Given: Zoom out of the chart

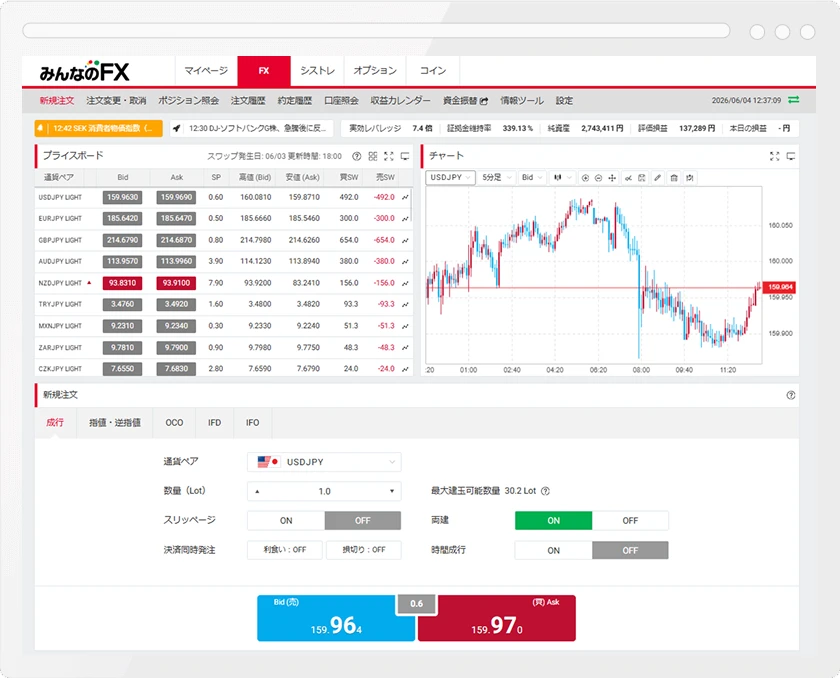Looking at the screenshot, I should [x=598, y=178].
